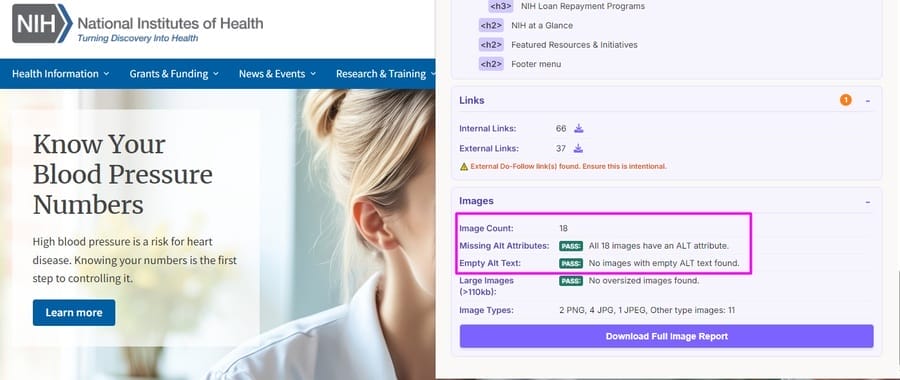Click the No oversized images found text

coord(644,281)
